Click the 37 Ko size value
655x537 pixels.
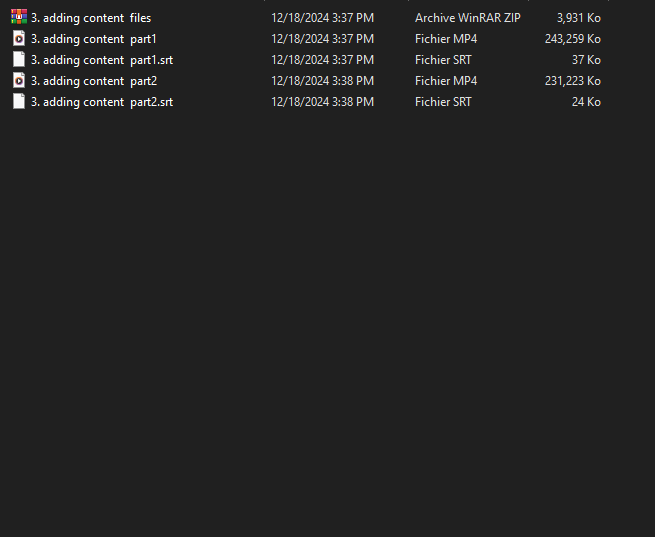click(x=586, y=60)
